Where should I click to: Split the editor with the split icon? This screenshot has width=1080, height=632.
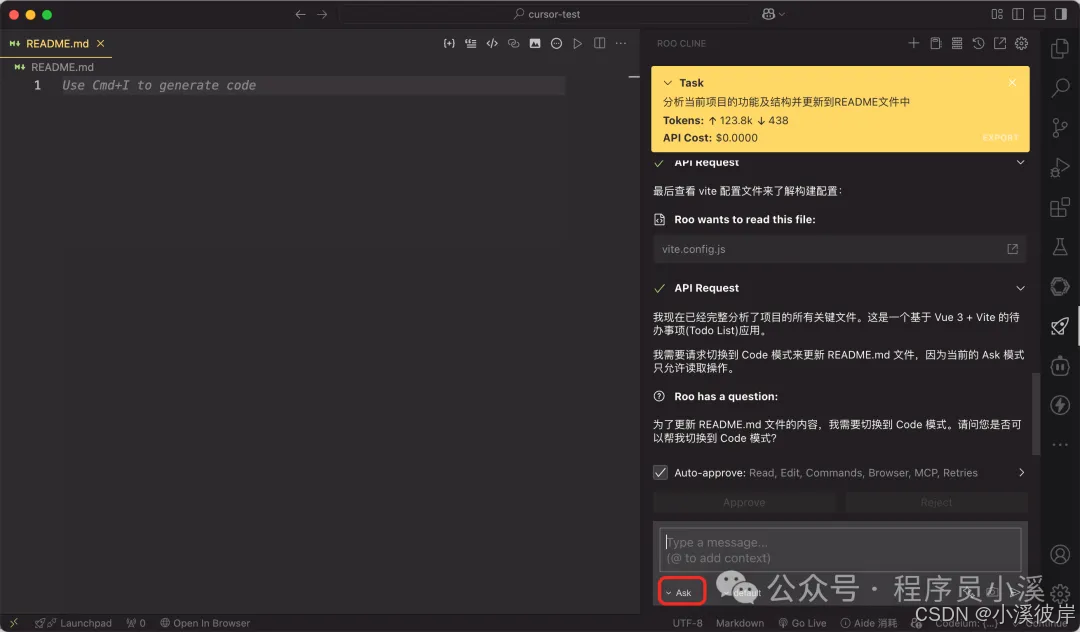599,43
